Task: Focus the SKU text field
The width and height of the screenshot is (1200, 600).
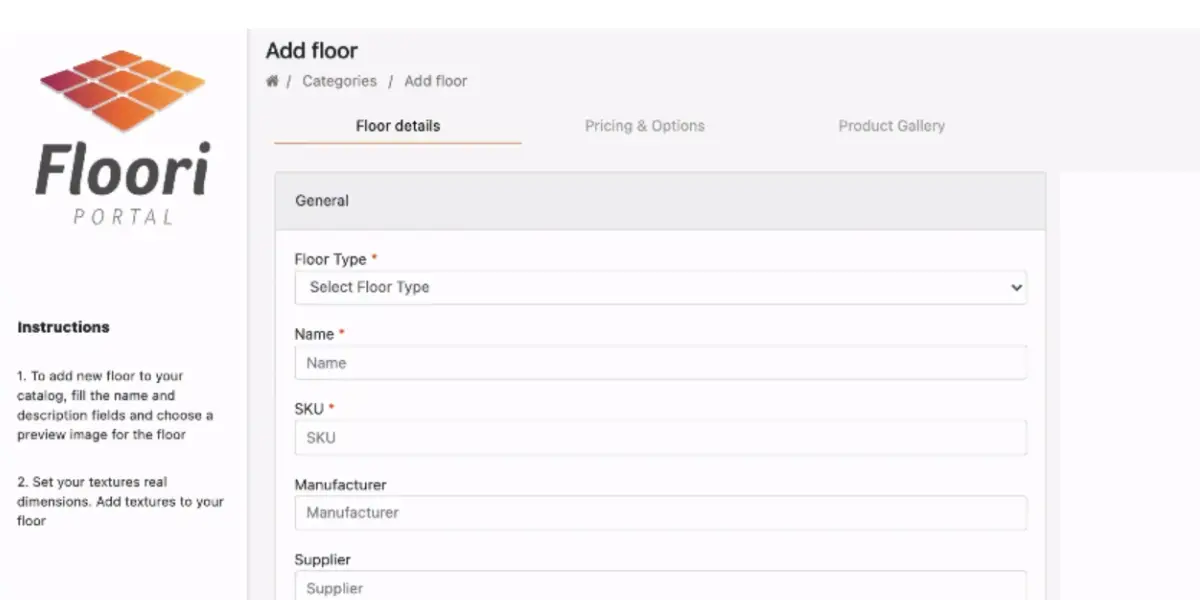Action: coord(661,438)
